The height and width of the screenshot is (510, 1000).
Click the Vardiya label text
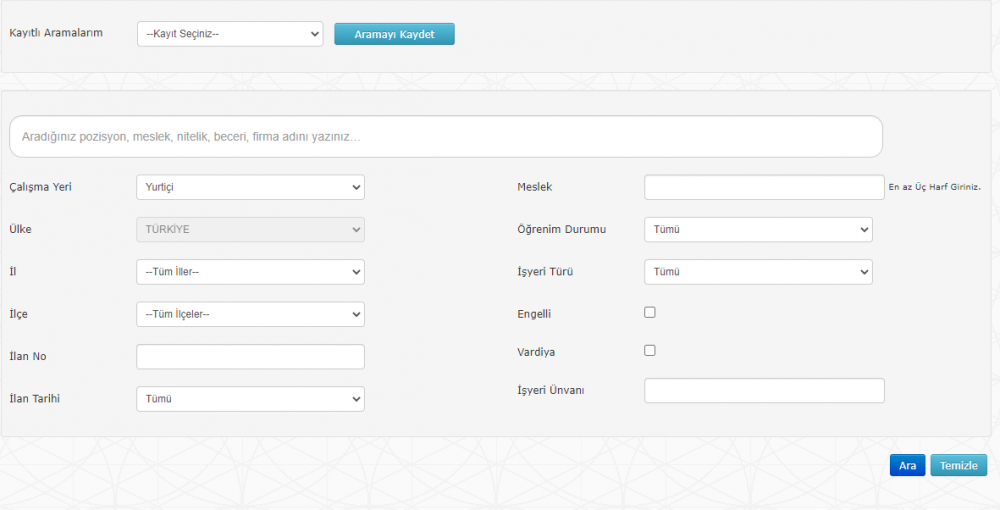(x=535, y=352)
